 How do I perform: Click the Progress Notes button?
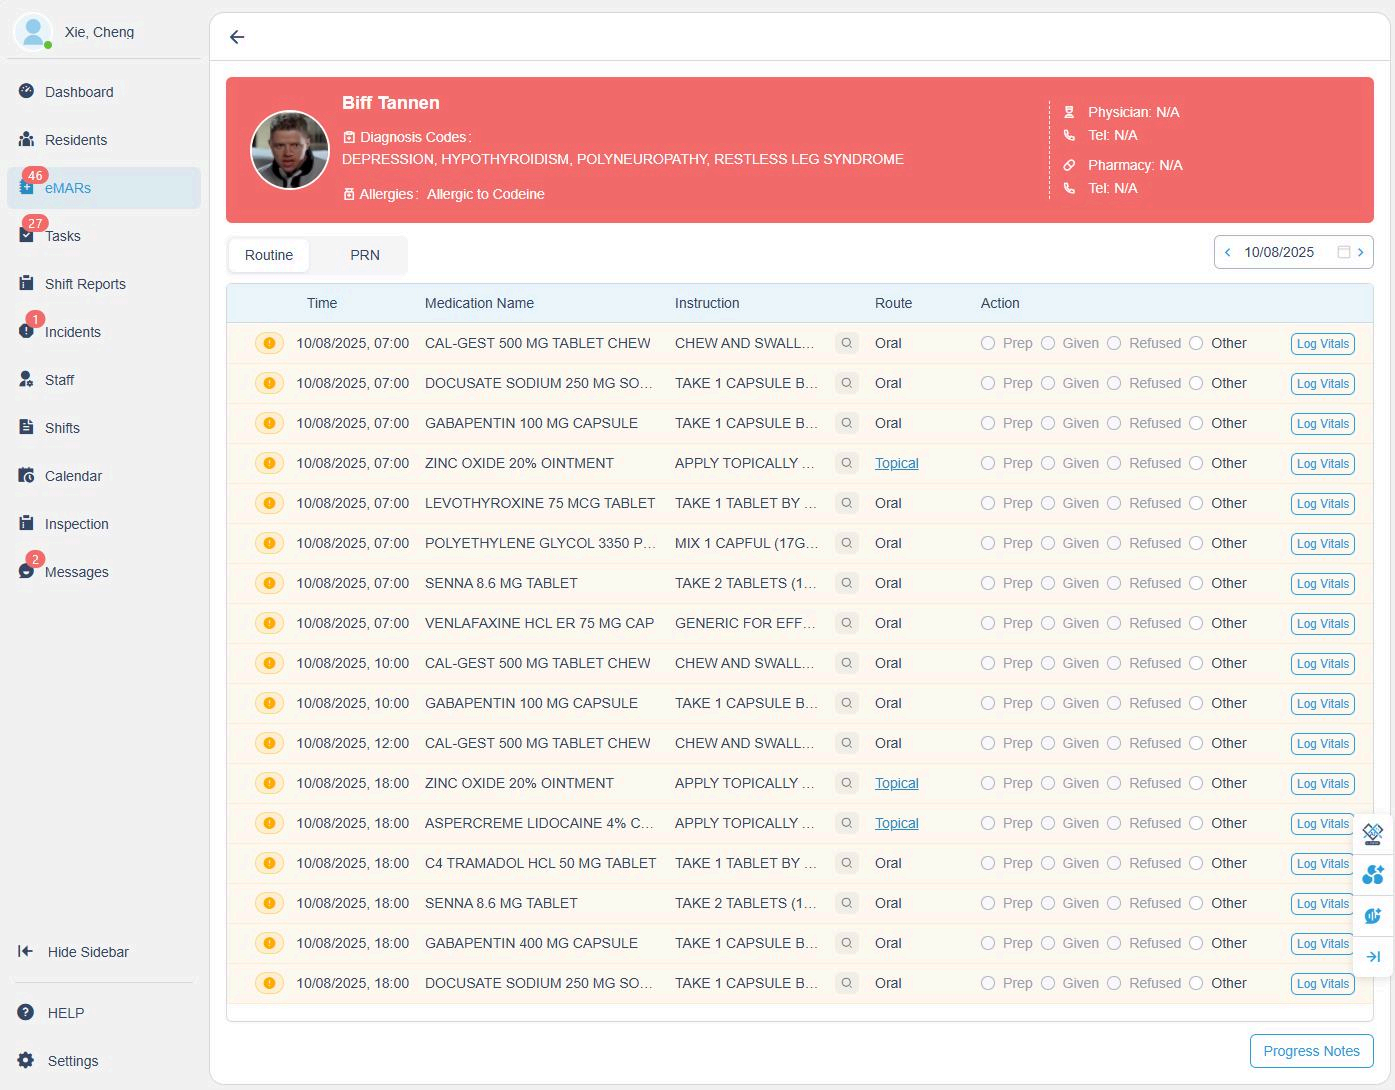(x=1311, y=1051)
